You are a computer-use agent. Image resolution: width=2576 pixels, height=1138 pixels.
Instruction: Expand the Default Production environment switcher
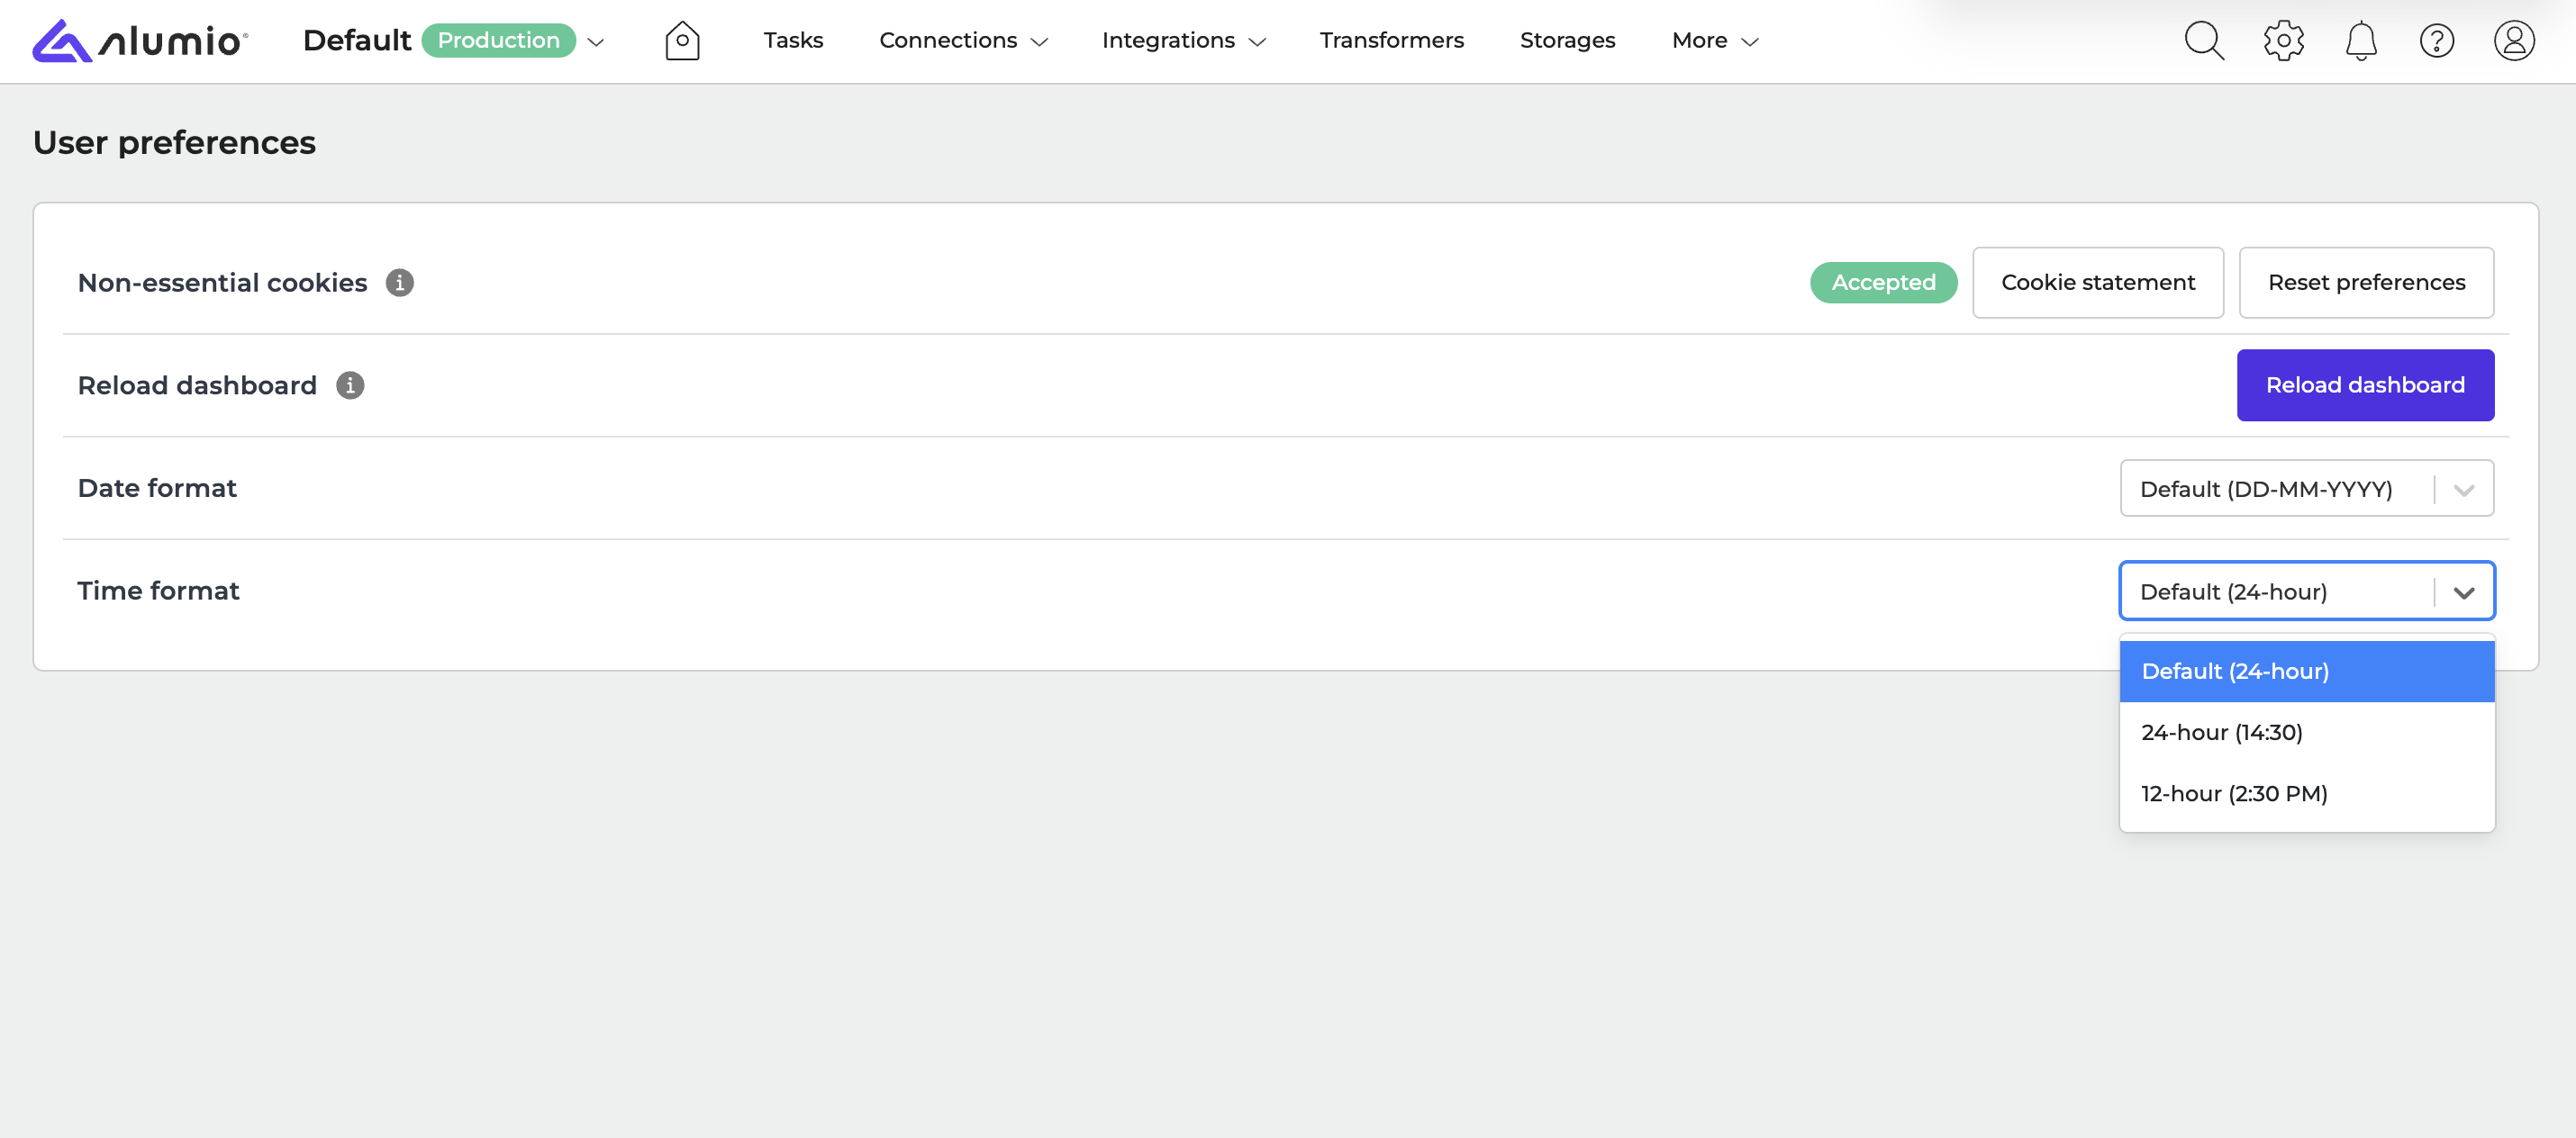click(596, 42)
